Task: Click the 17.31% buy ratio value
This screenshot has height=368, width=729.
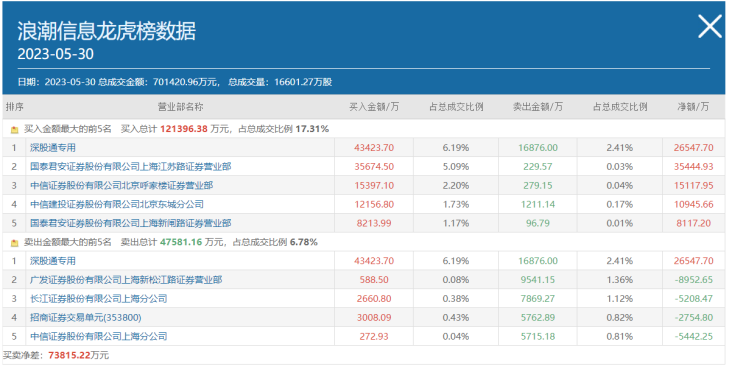Action: point(312,129)
